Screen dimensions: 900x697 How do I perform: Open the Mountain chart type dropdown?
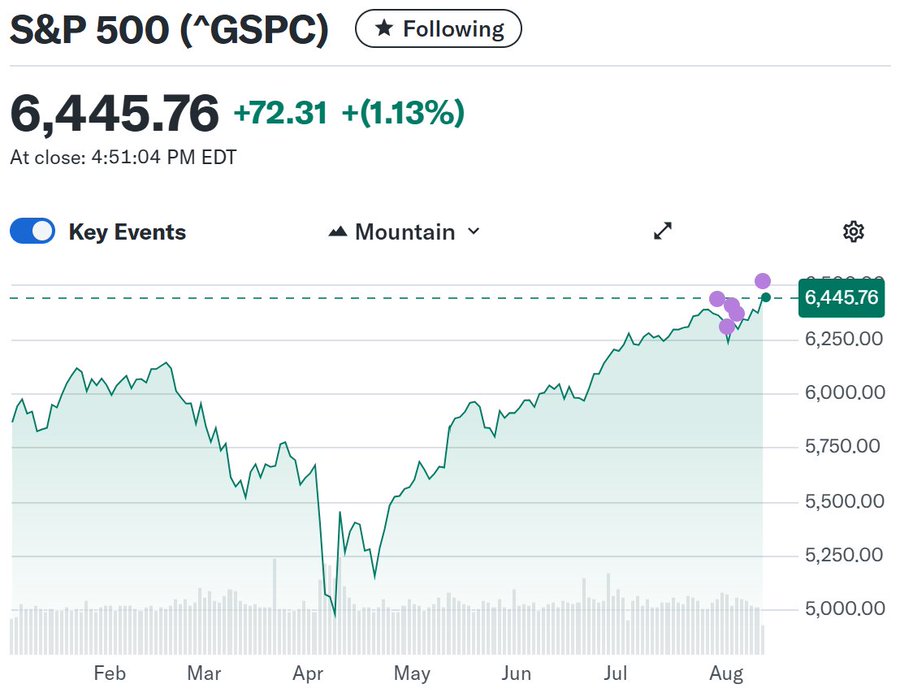pyautogui.click(x=404, y=232)
